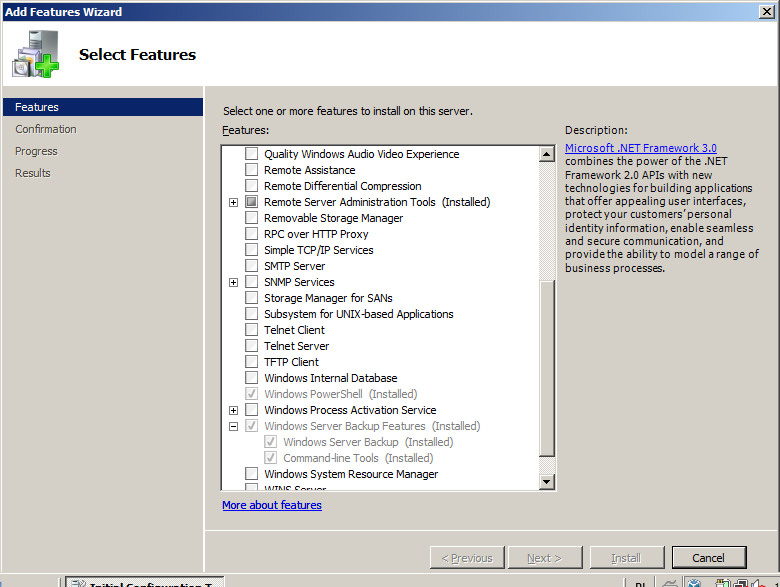Open the More about features link

click(x=272, y=505)
